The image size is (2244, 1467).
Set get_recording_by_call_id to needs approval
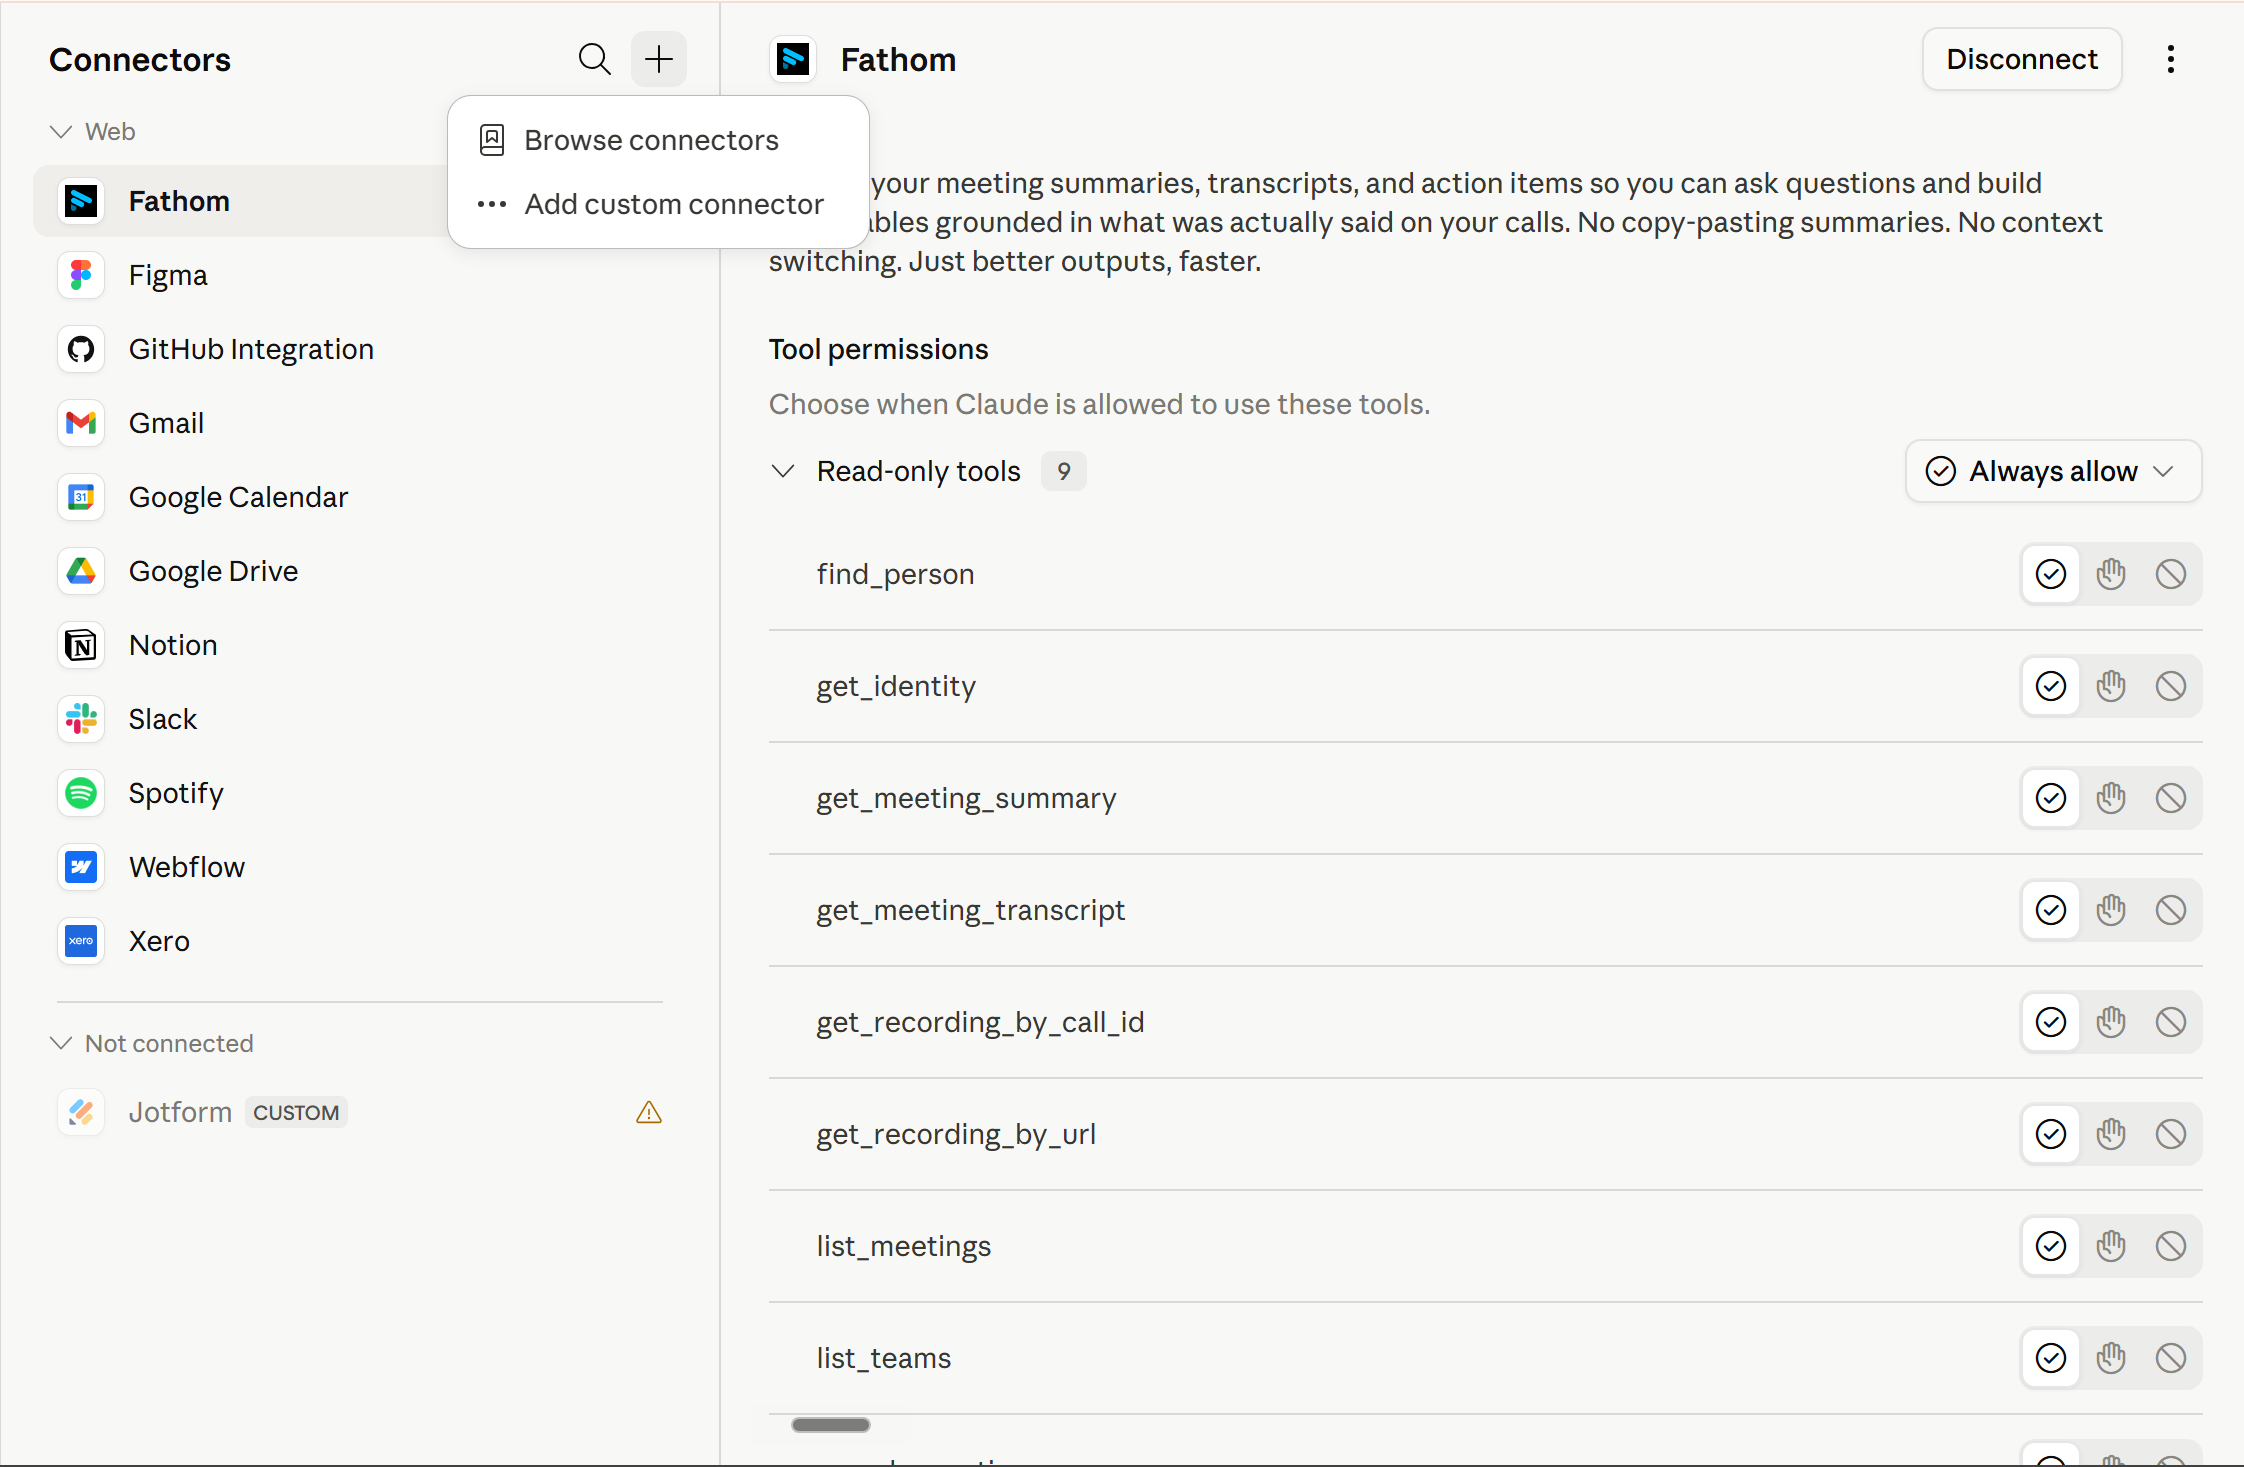[x=2111, y=1022]
